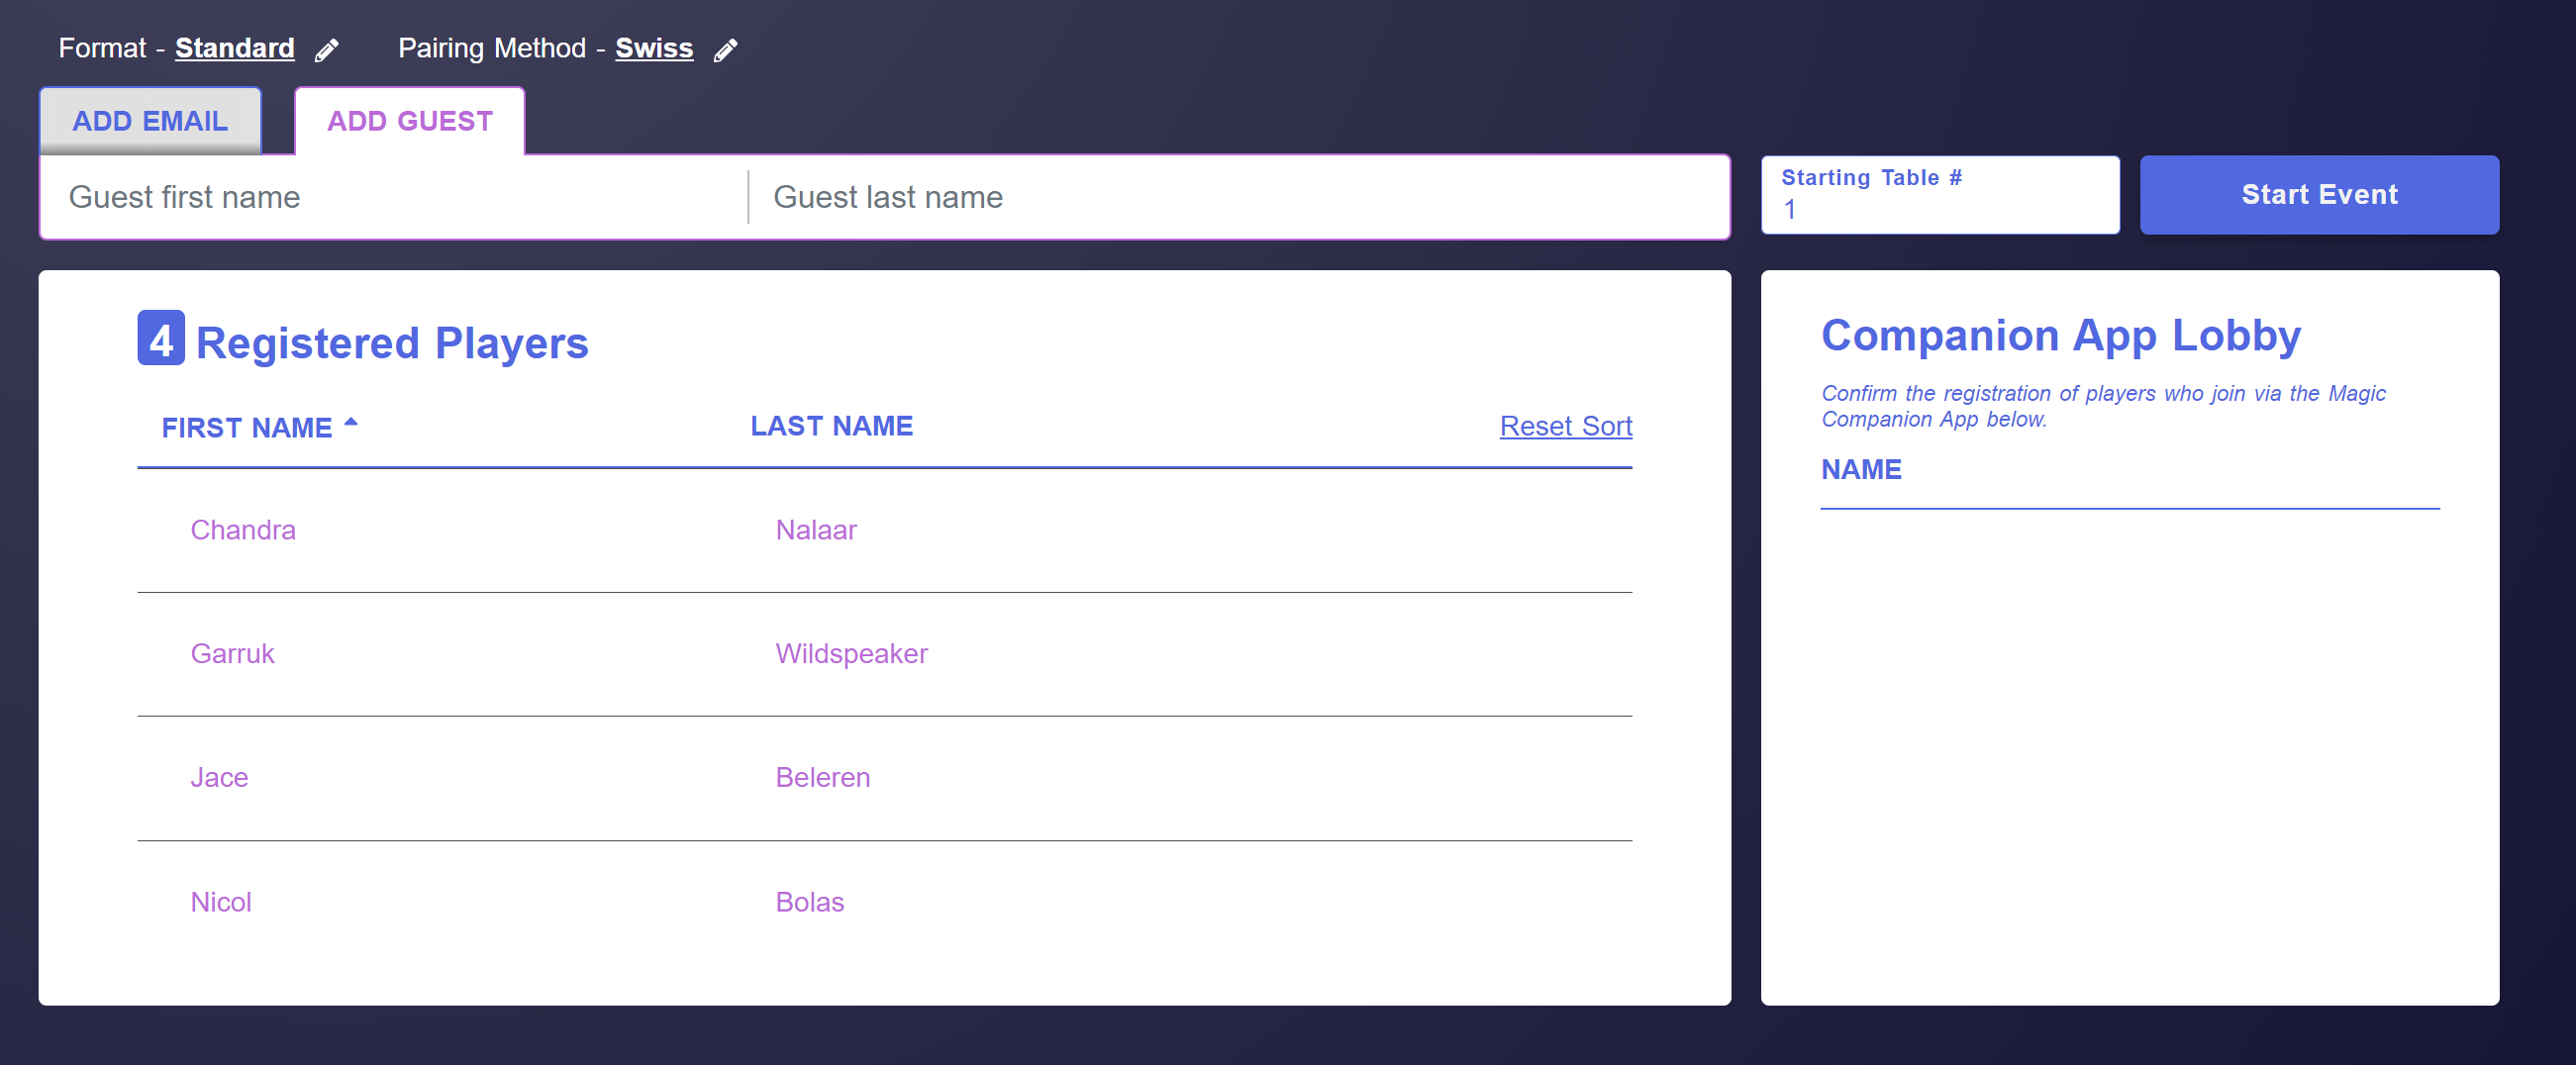
Task: Focus the Guest last name field
Action: pos(1238,197)
